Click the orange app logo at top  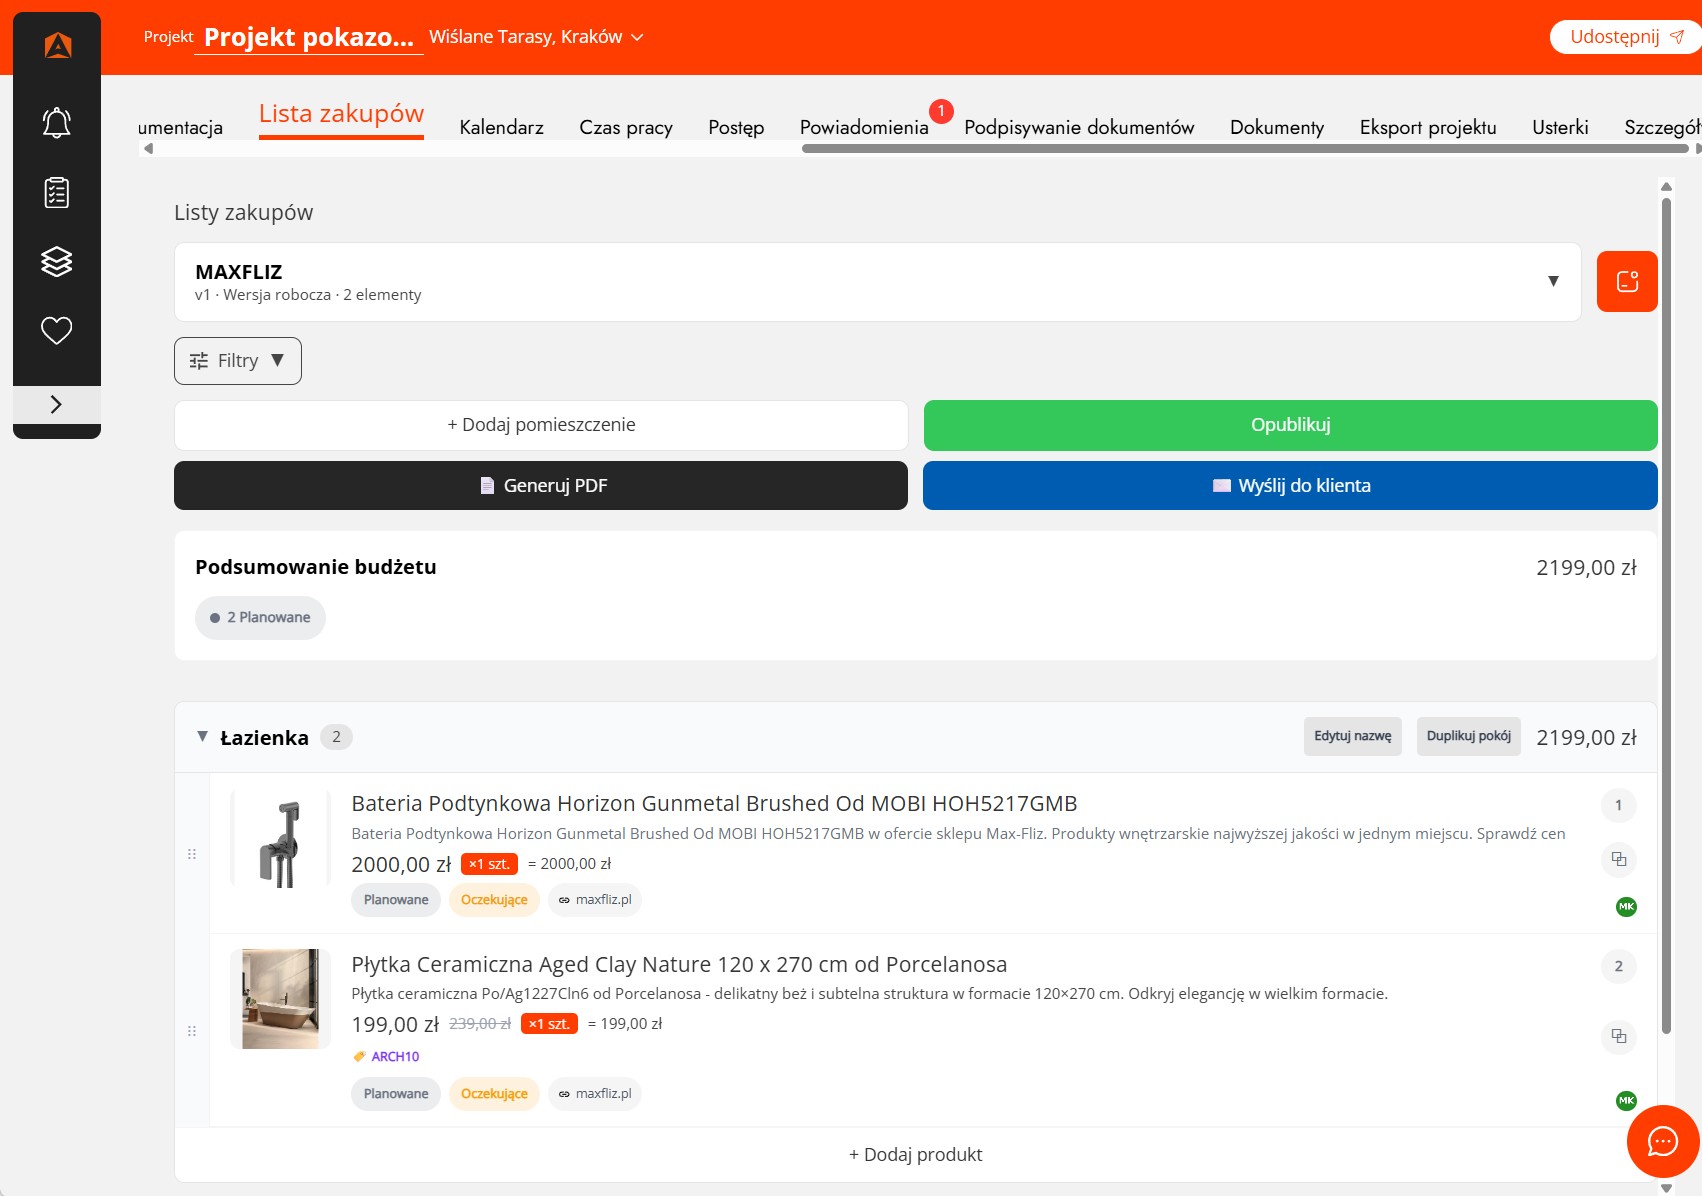point(58,45)
